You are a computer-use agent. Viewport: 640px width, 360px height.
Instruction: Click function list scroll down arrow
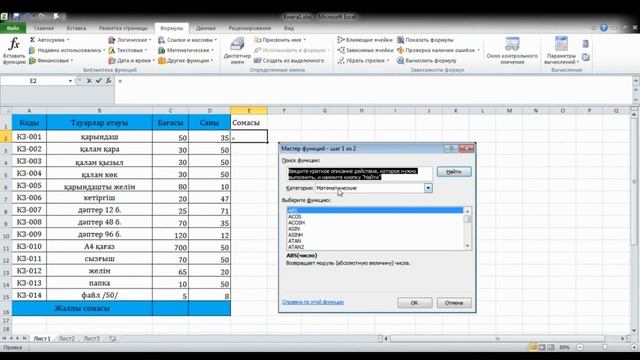point(467,246)
